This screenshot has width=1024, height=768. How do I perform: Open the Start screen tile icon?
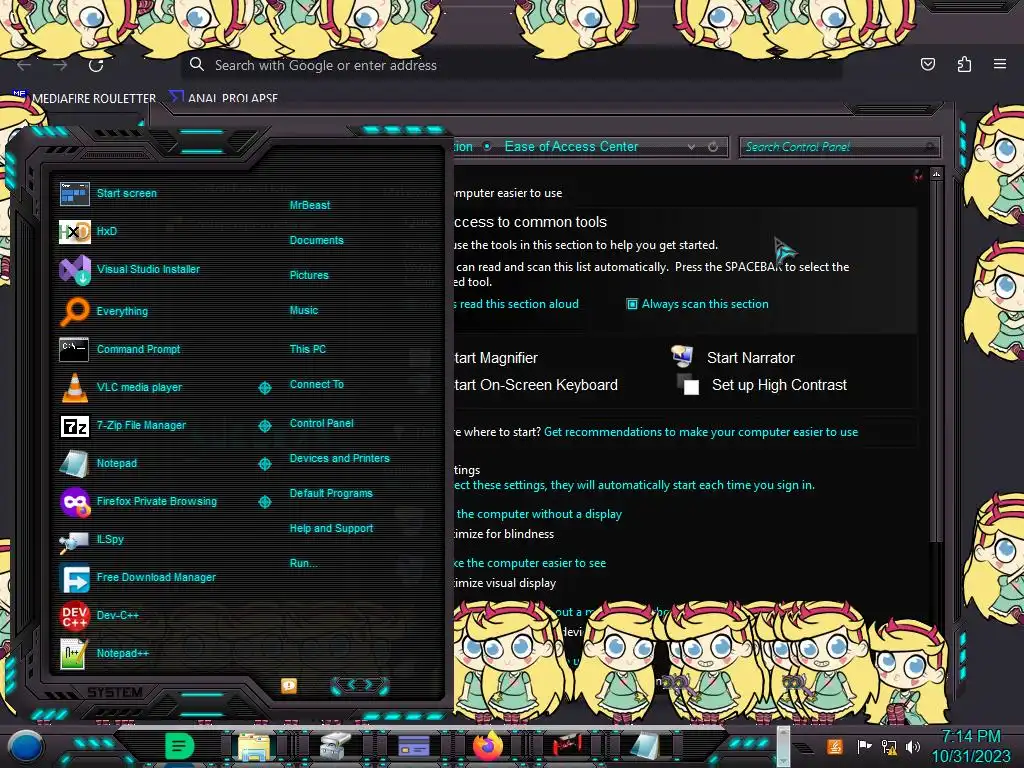pyautogui.click(x=74, y=194)
